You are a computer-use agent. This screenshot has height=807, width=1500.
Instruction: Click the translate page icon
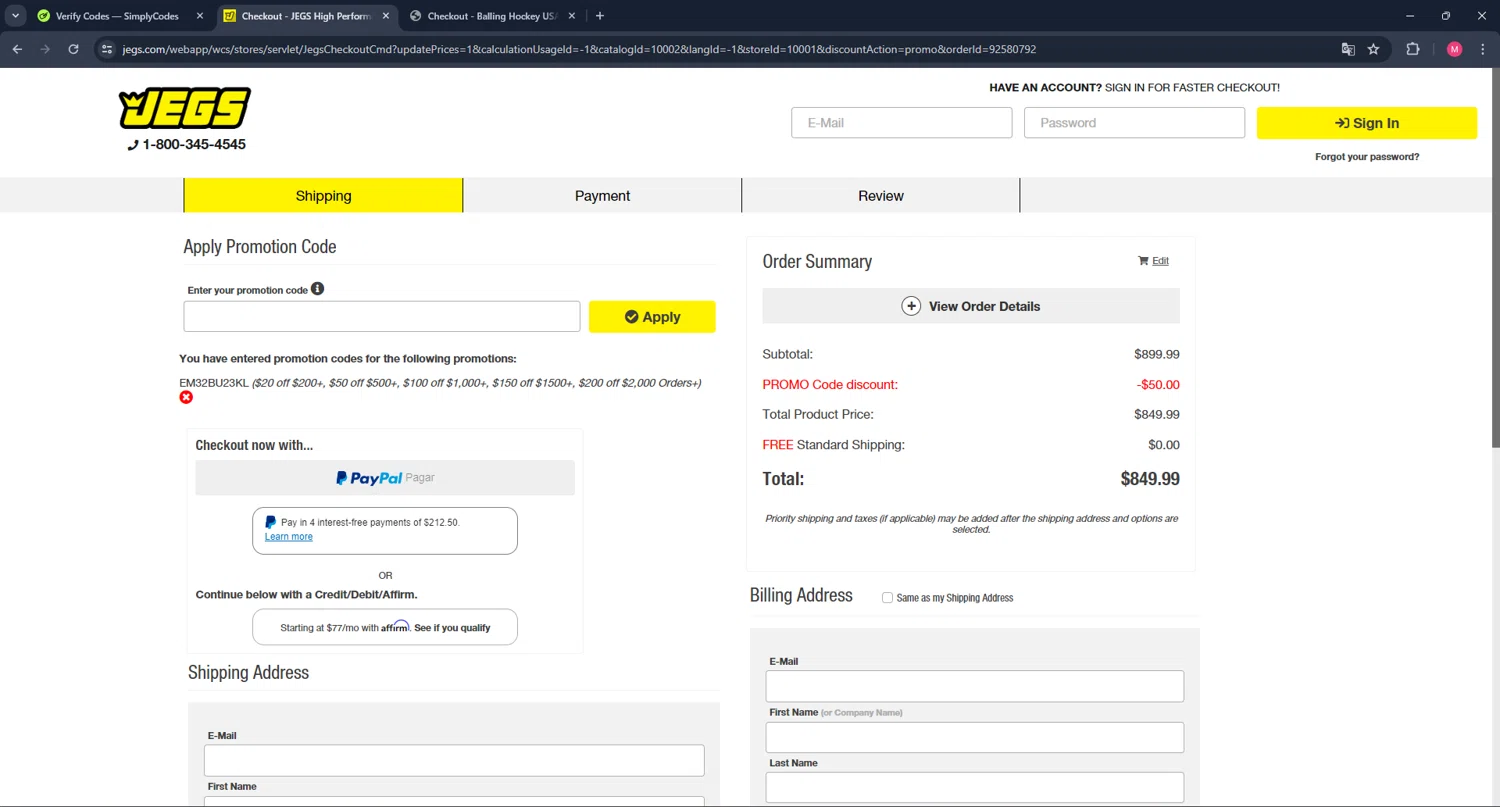pos(1348,49)
